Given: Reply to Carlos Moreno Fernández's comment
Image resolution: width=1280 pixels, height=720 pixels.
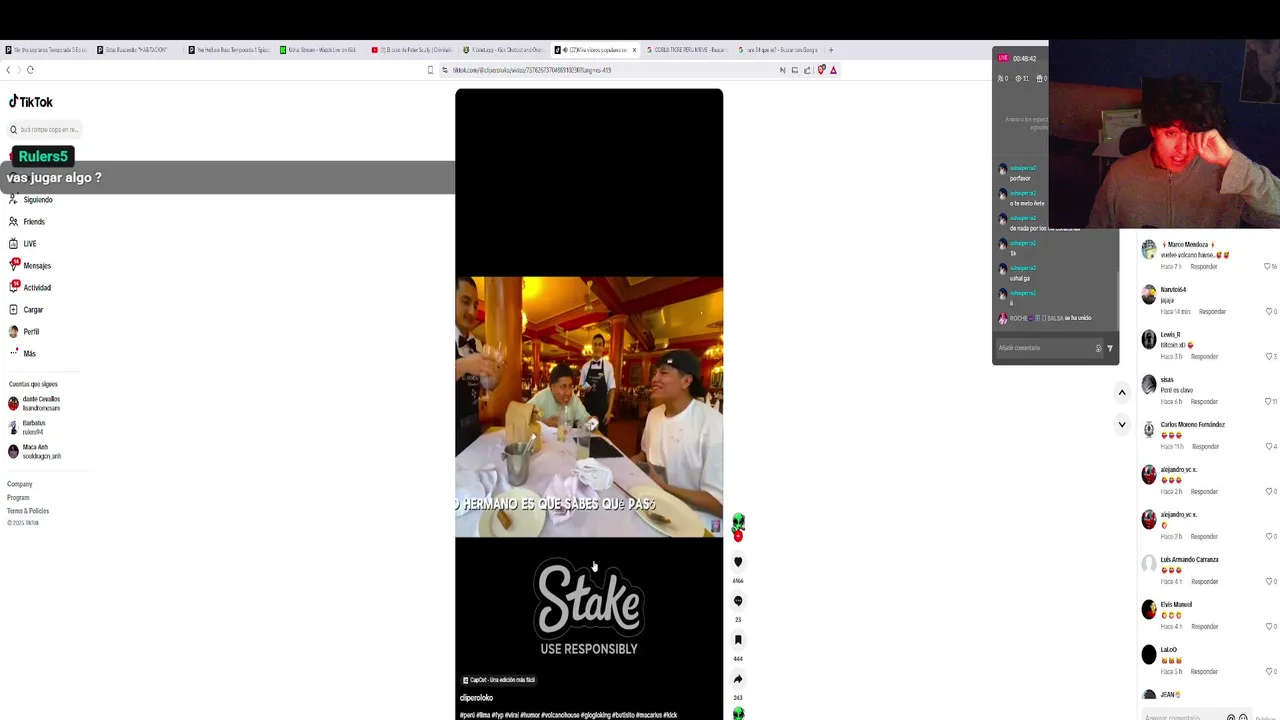Looking at the screenshot, I should click(x=1205, y=447).
